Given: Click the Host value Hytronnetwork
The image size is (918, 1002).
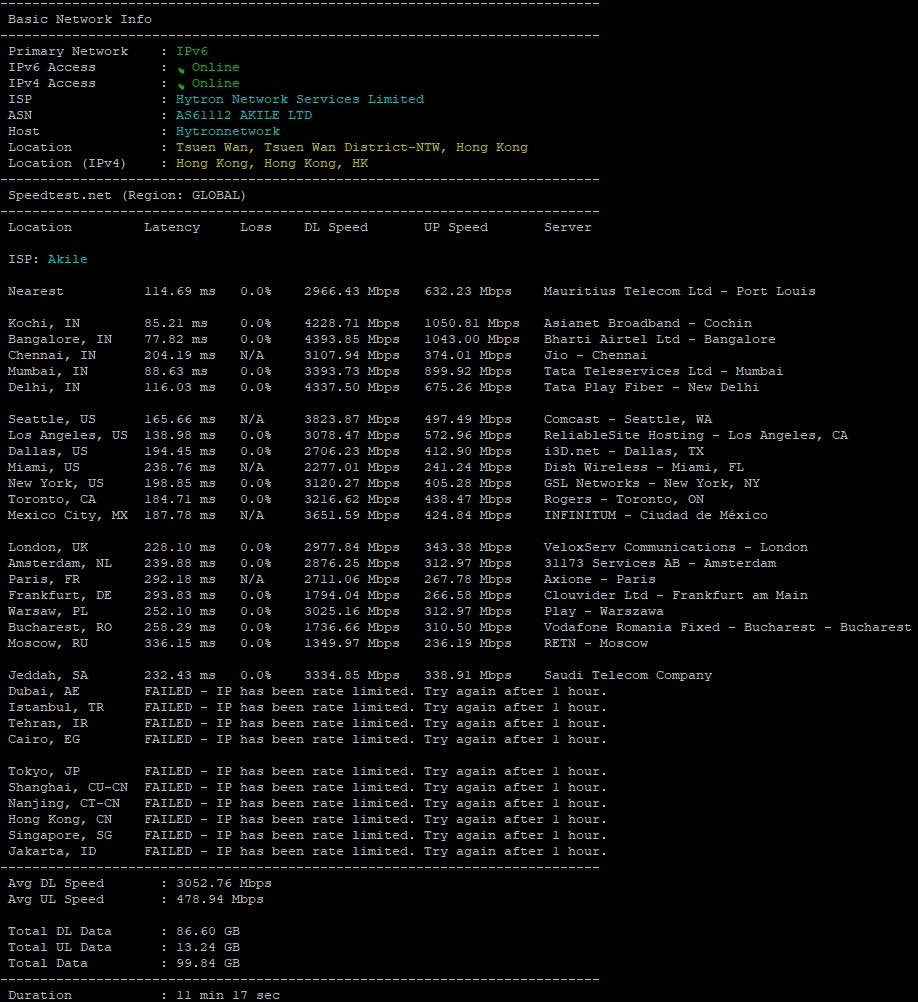Looking at the screenshot, I should (228, 131).
